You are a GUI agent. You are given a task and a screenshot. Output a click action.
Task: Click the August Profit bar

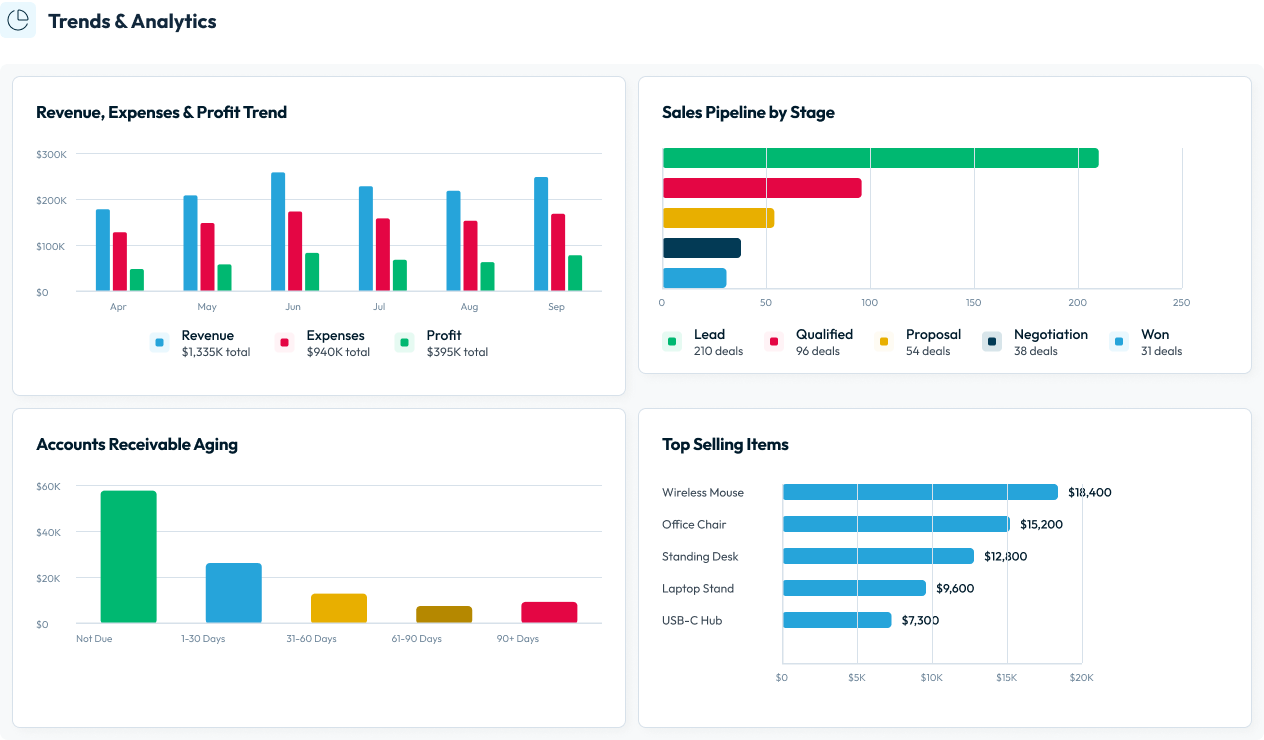(488, 277)
